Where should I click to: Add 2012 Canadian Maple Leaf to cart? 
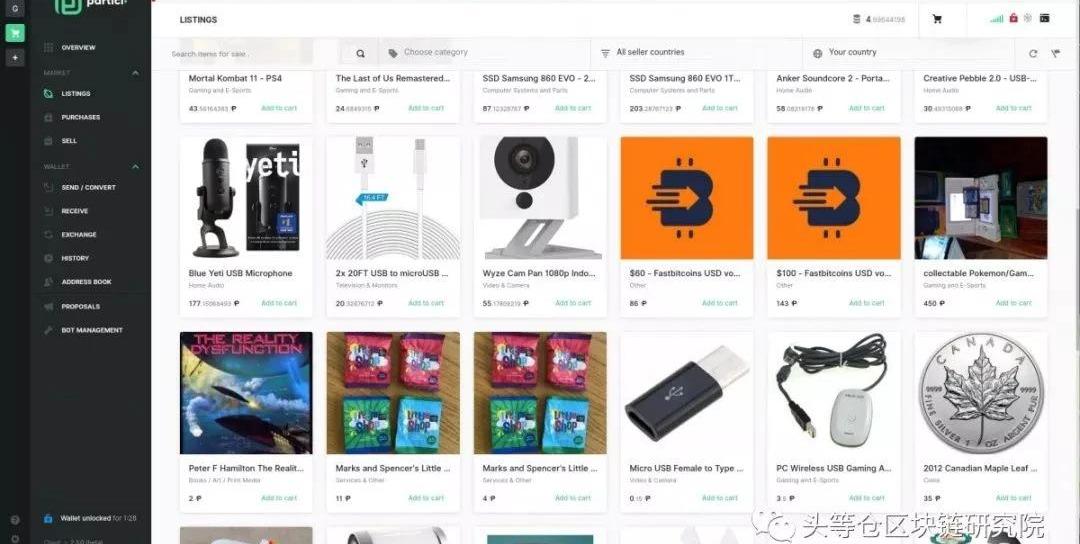(x=1013, y=498)
